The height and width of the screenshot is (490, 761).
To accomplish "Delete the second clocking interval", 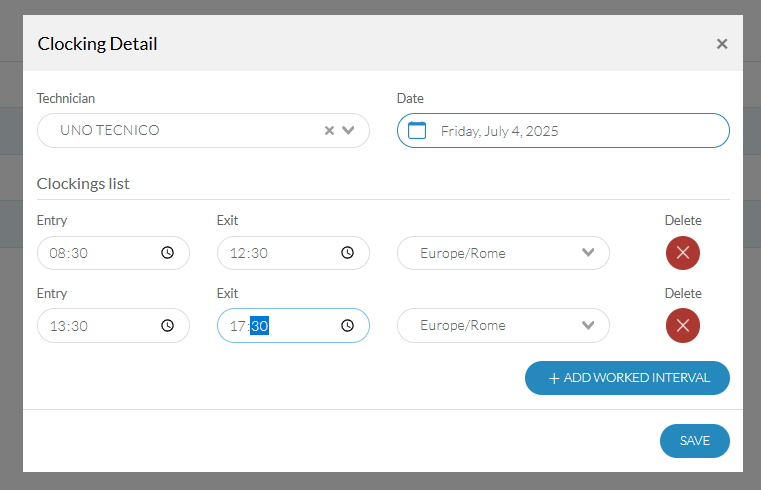I will [x=683, y=326].
